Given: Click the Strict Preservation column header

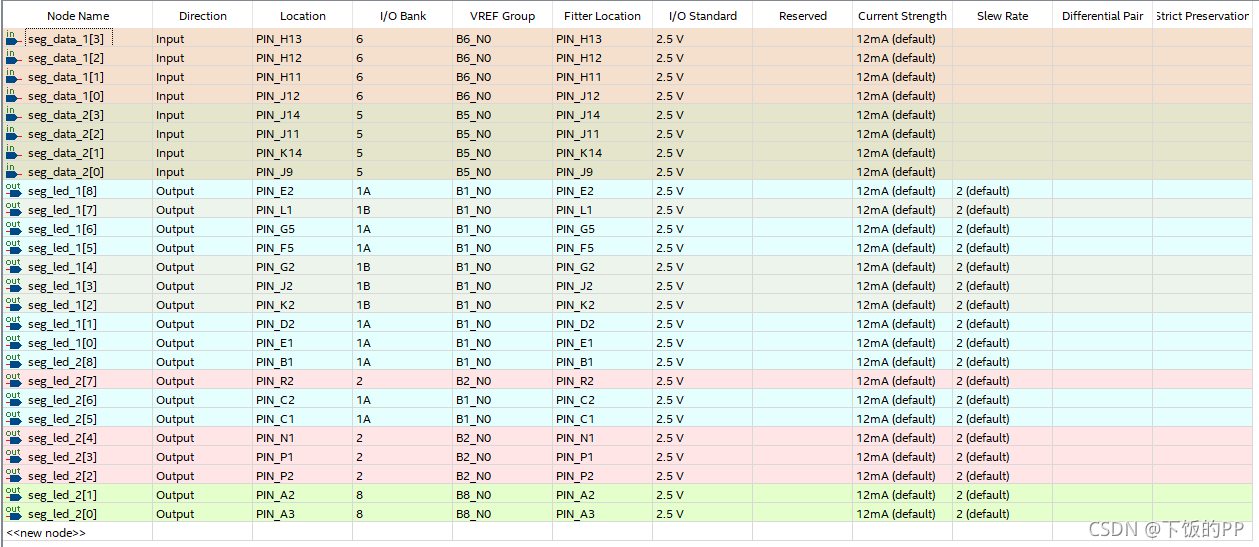Looking at the screenshot, I should point(1204,15).
